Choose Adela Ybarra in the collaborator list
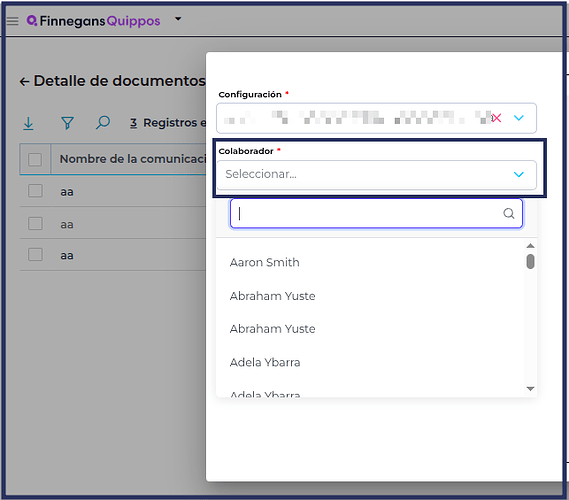Screen dimensions: 569x500 tap(265, 362)
